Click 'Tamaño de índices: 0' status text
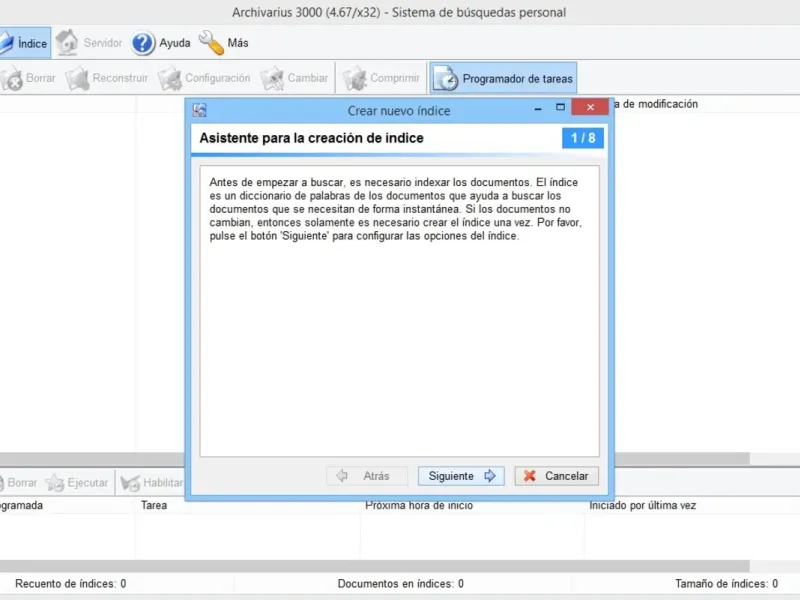The image size is (800, 600). (727, 584)
